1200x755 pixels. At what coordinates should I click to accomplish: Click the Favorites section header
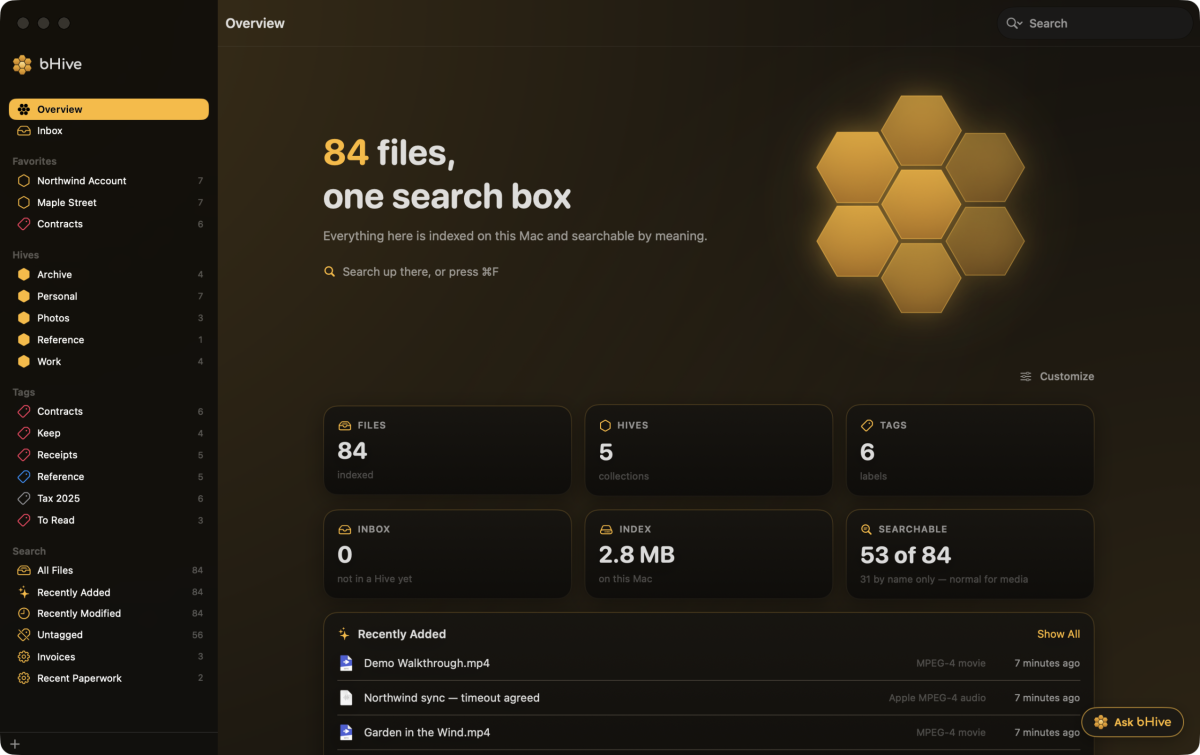(x=34, y=161)
